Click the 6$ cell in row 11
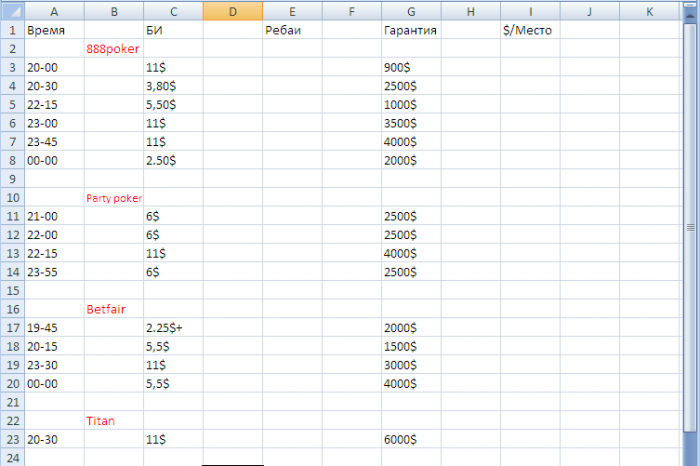700x466 pixels. (x=173, y=216)
